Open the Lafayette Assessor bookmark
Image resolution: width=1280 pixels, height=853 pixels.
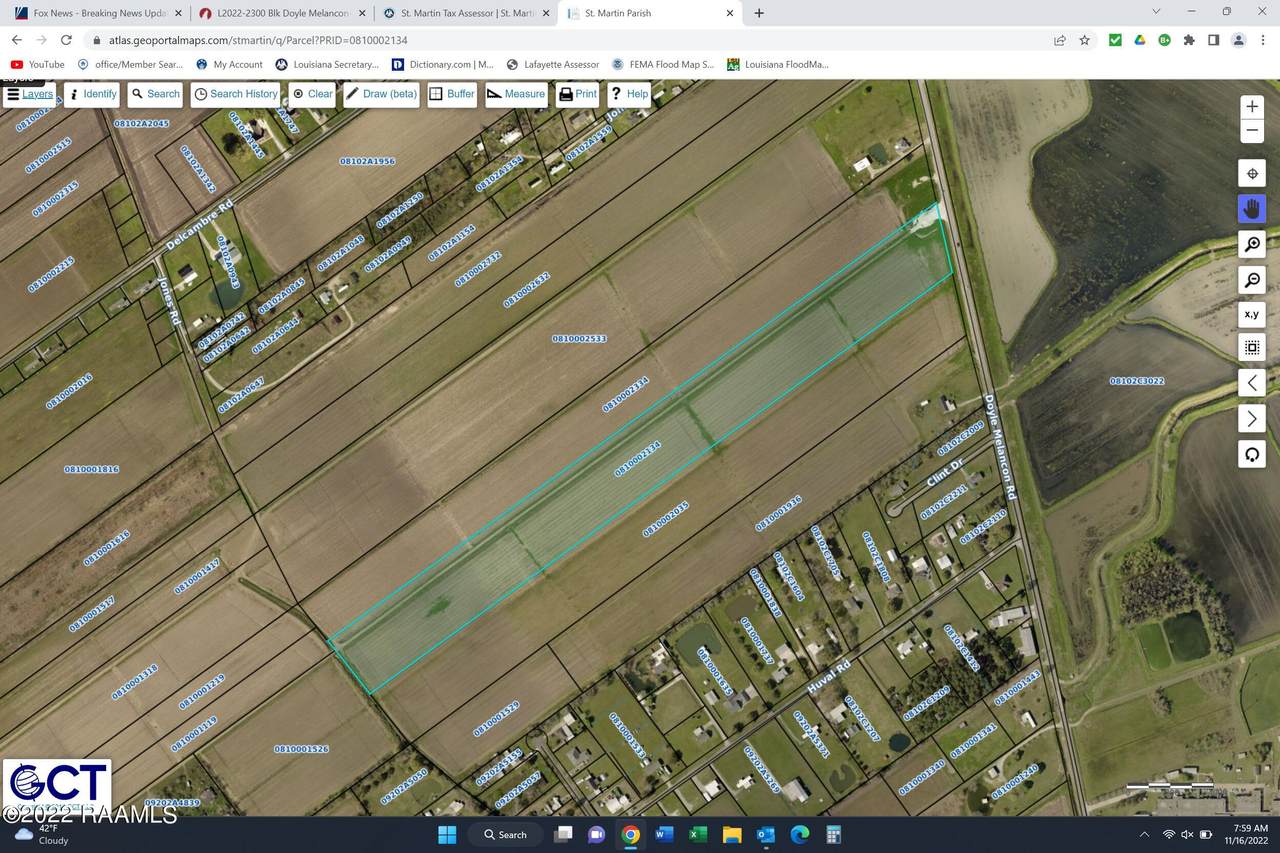(x=552, y=64)
